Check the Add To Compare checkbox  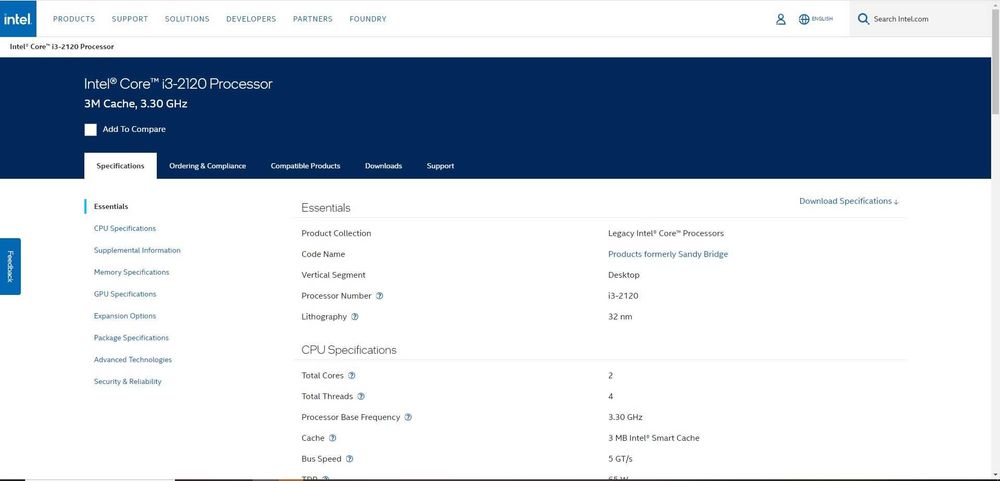[x=91, y=130]
